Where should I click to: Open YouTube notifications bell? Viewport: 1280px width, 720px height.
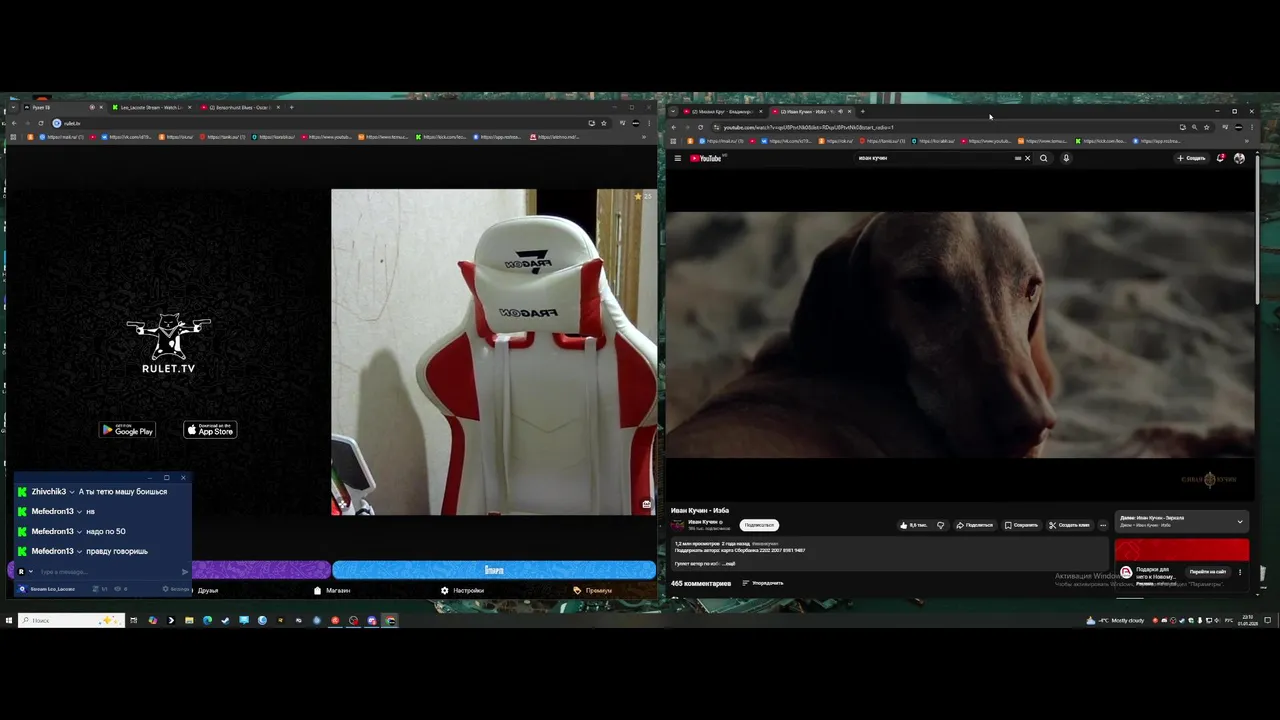coord(1220,158)
